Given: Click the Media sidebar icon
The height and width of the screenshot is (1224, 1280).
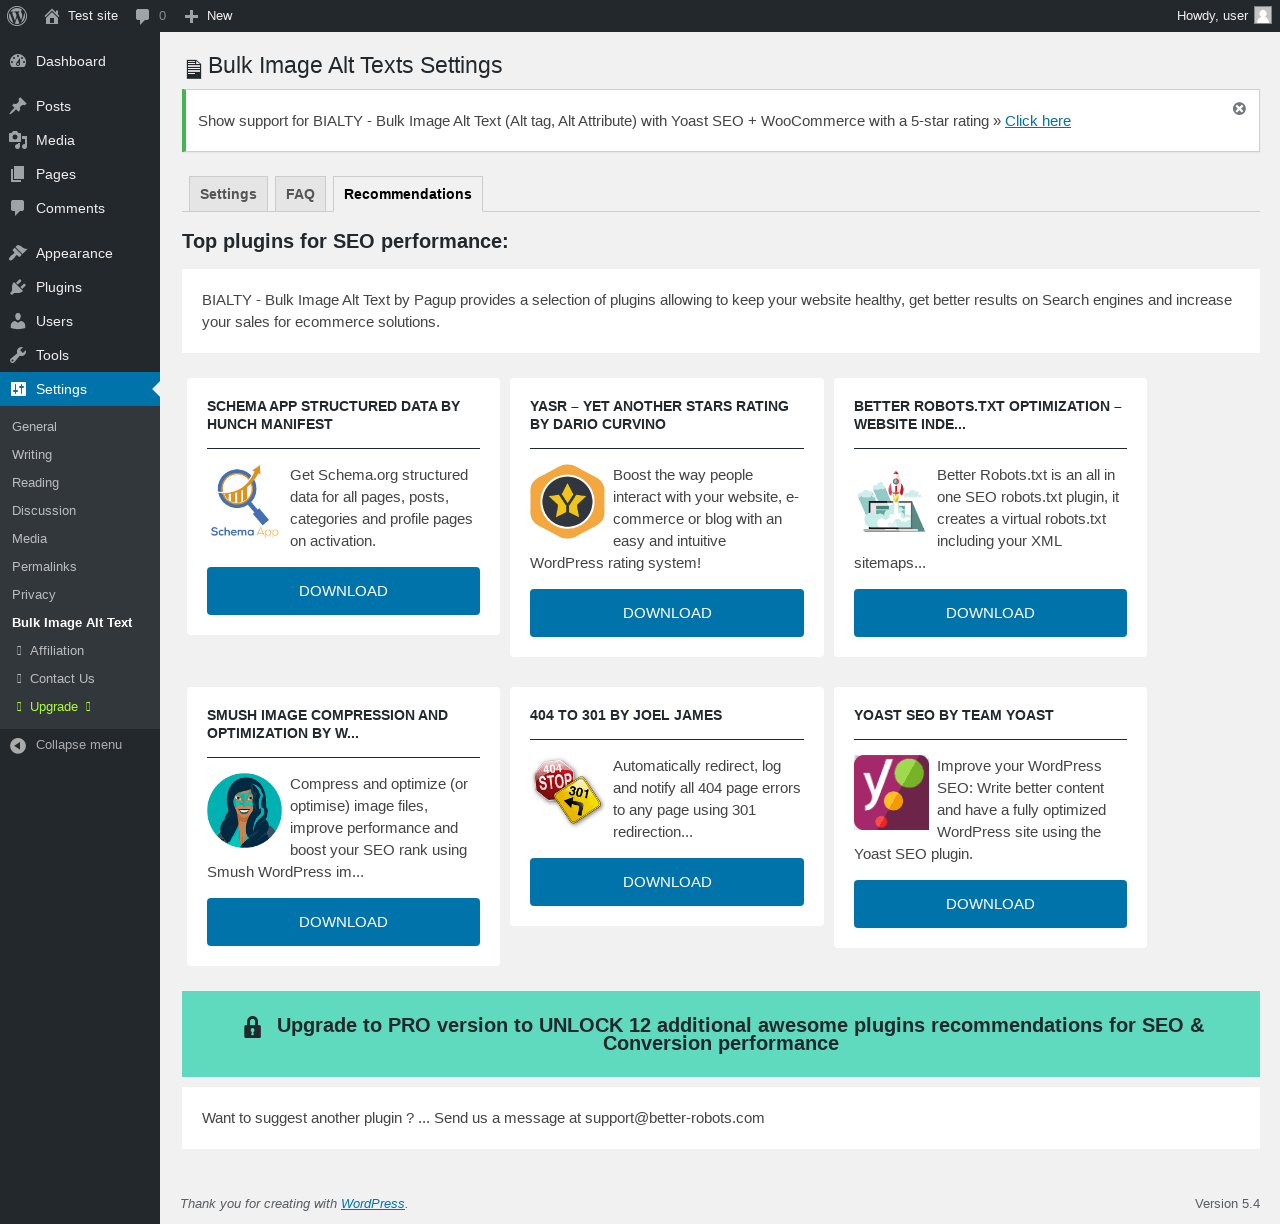Looking at the screenshot, I should pyautogui.click(x=18, y=140).
